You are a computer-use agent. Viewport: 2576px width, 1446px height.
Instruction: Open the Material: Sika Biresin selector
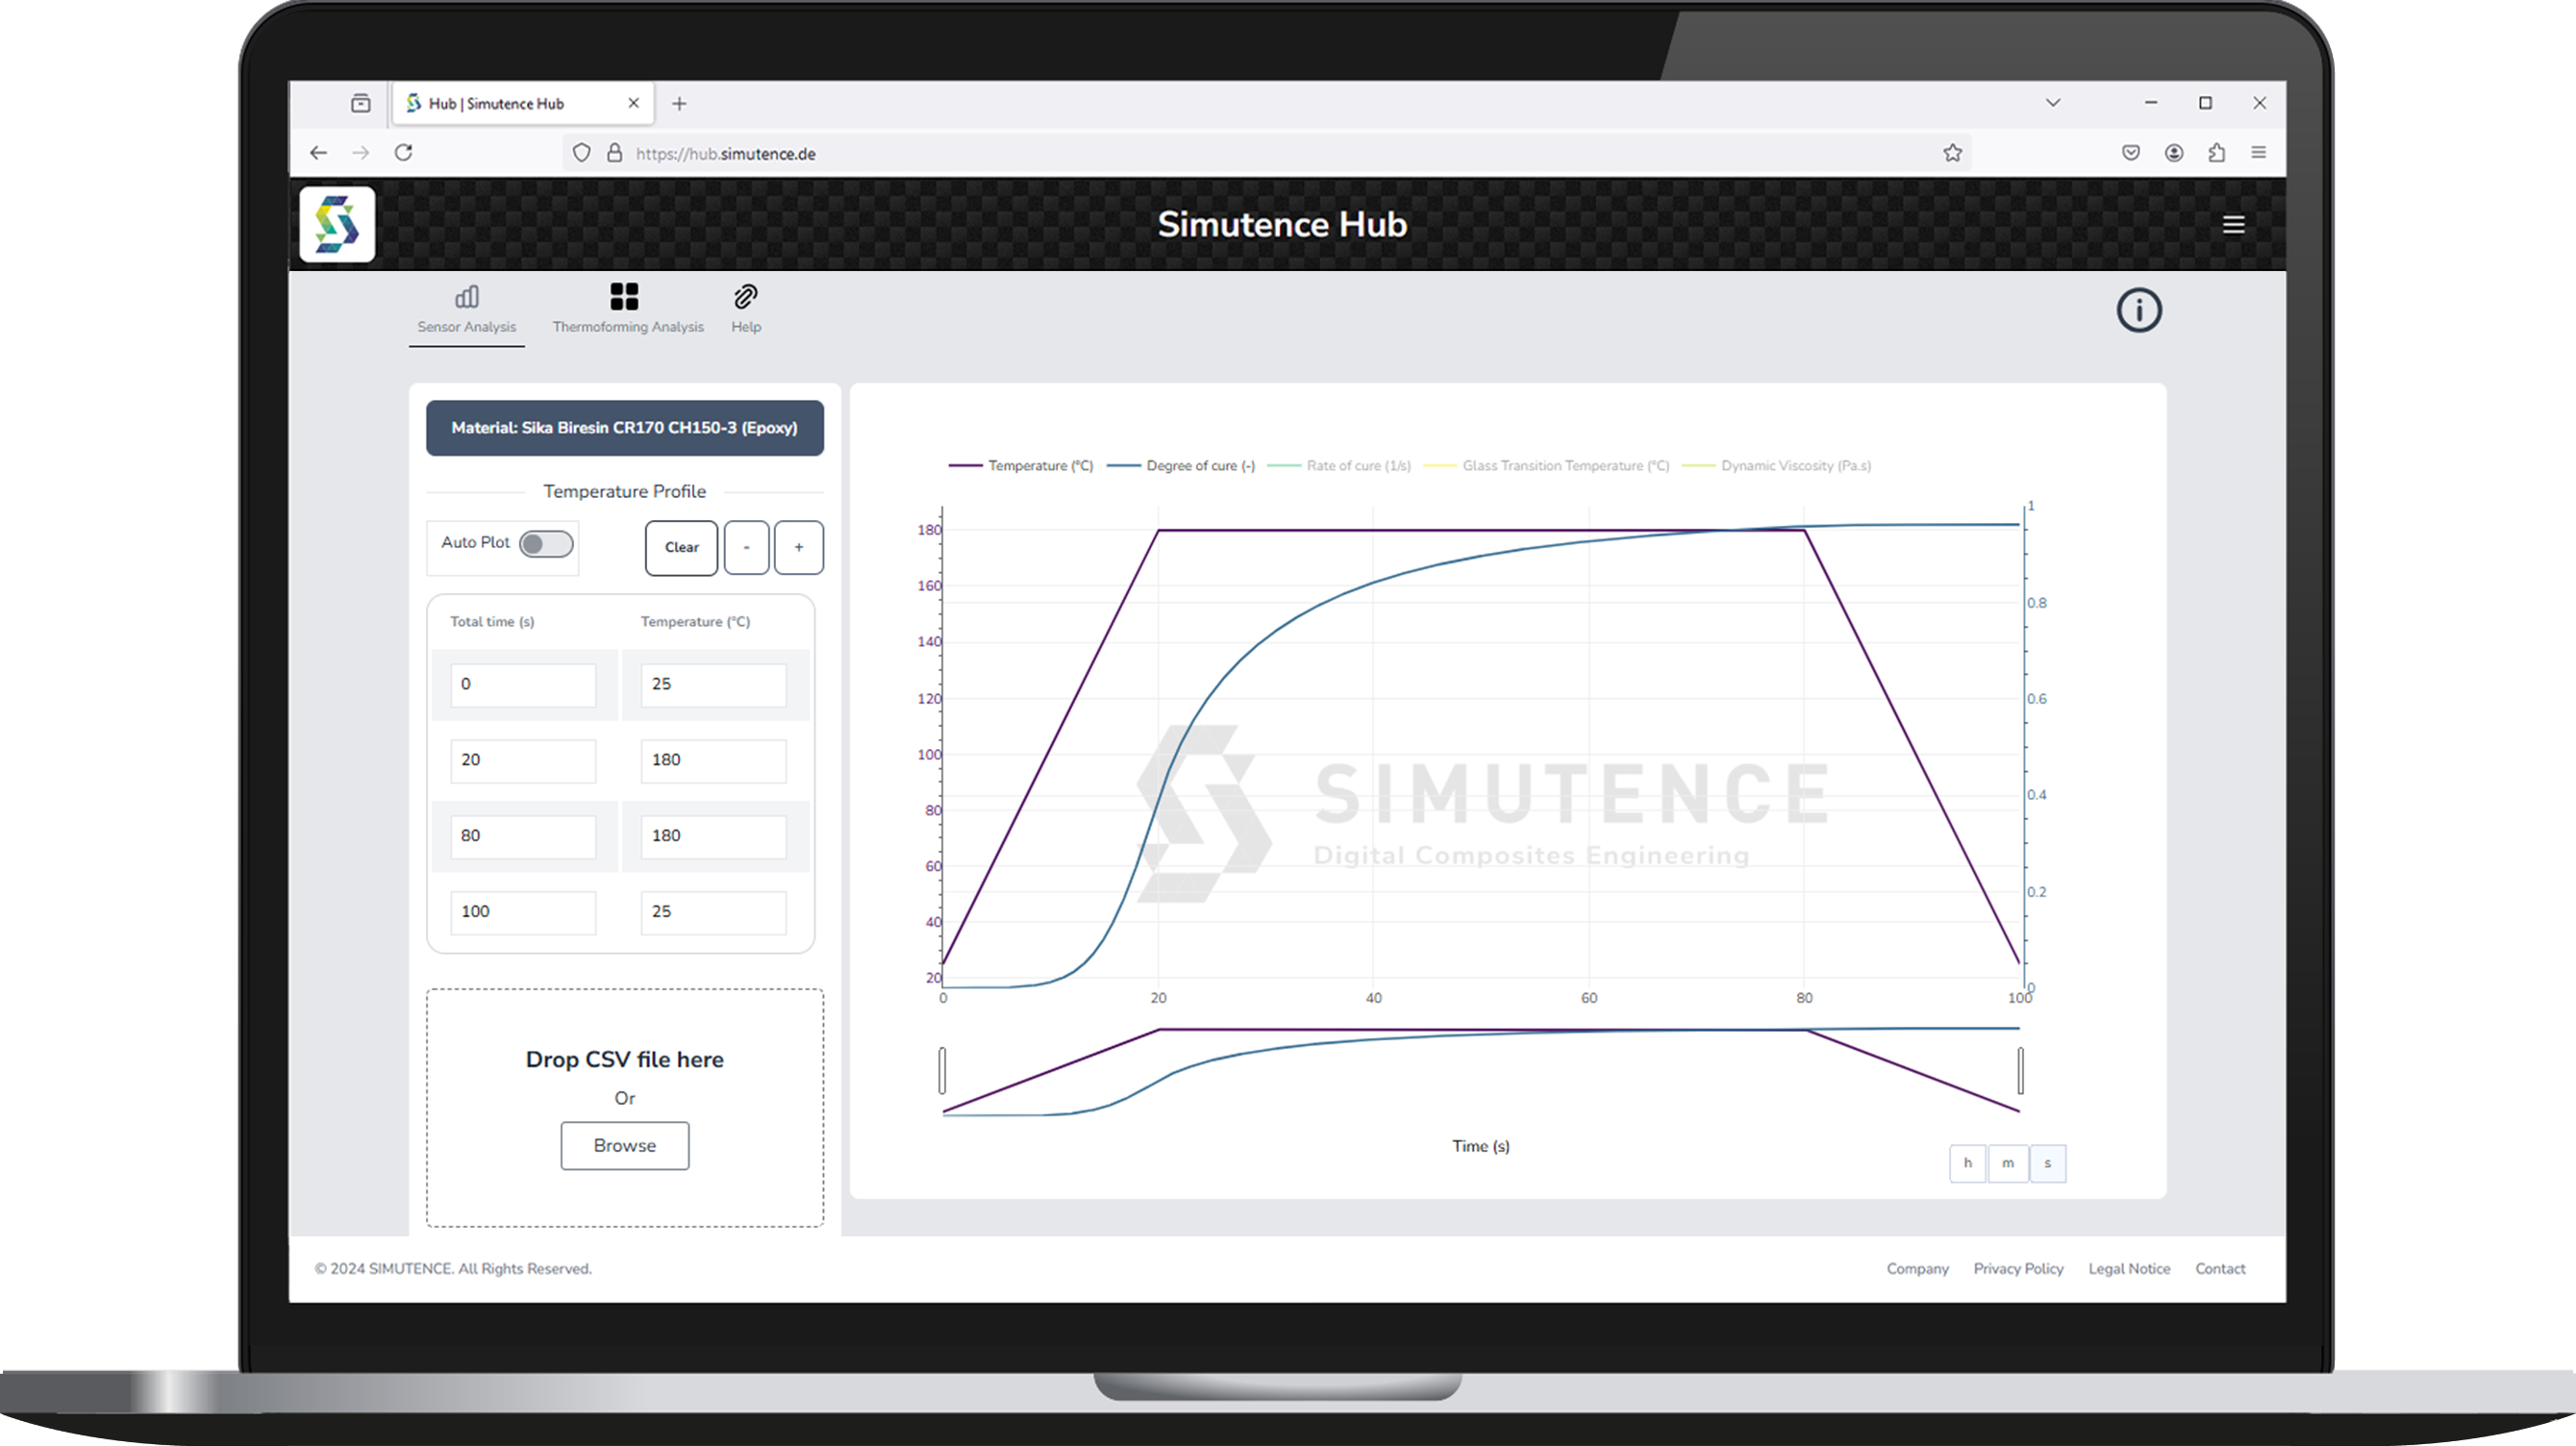click(624, 428)
